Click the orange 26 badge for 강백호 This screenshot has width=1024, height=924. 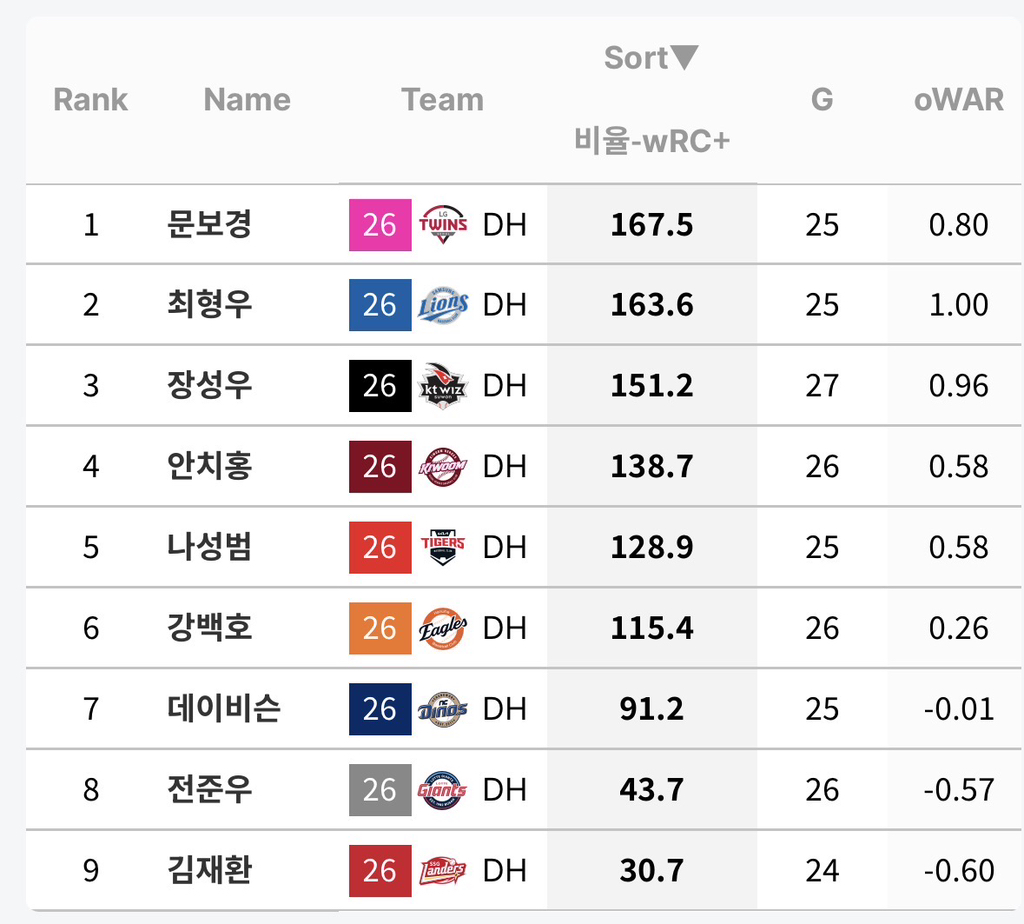click(x=380, y=628)
